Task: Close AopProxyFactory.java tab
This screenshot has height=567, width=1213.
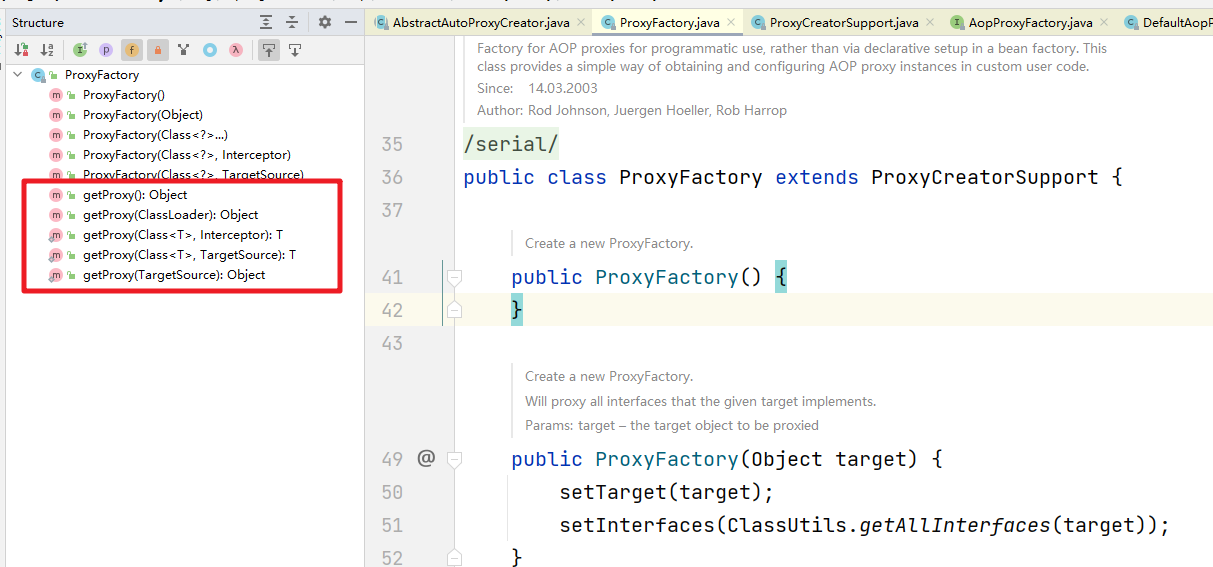Action: tap(1103, 22)
